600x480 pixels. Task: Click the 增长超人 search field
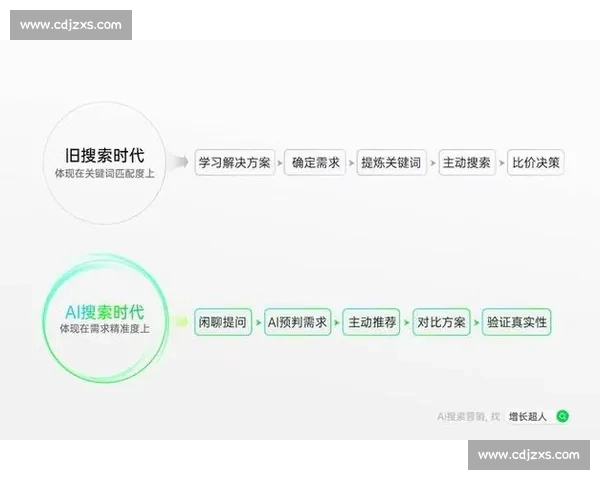pyautogui.click(x=537, y=416)
